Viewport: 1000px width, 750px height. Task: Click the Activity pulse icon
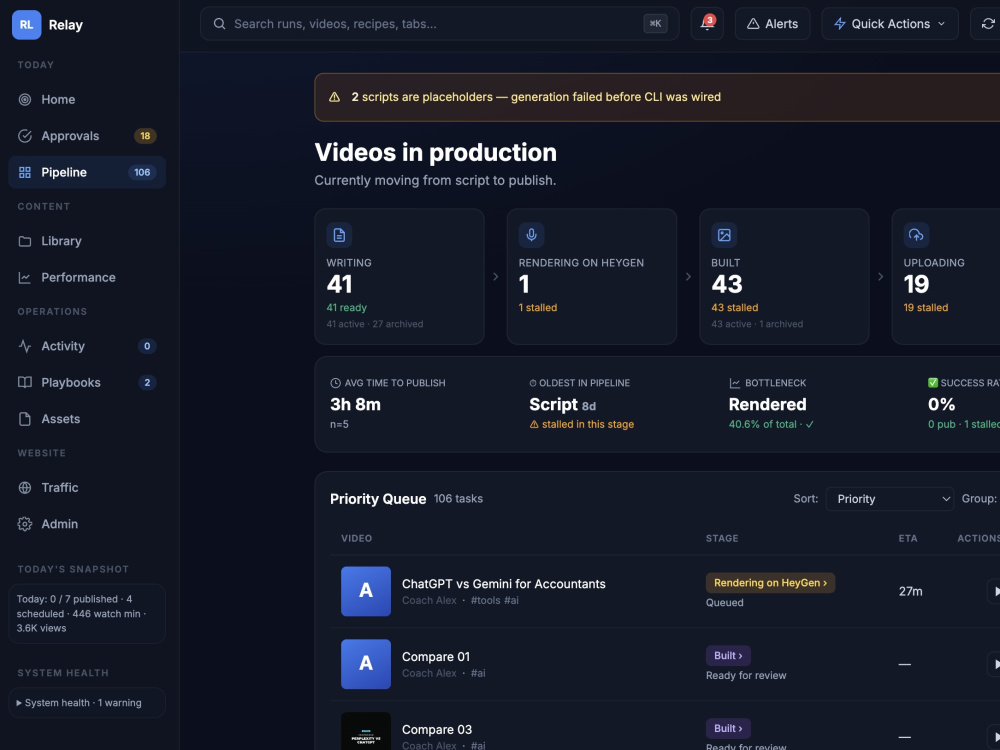[x=25, y=346]
